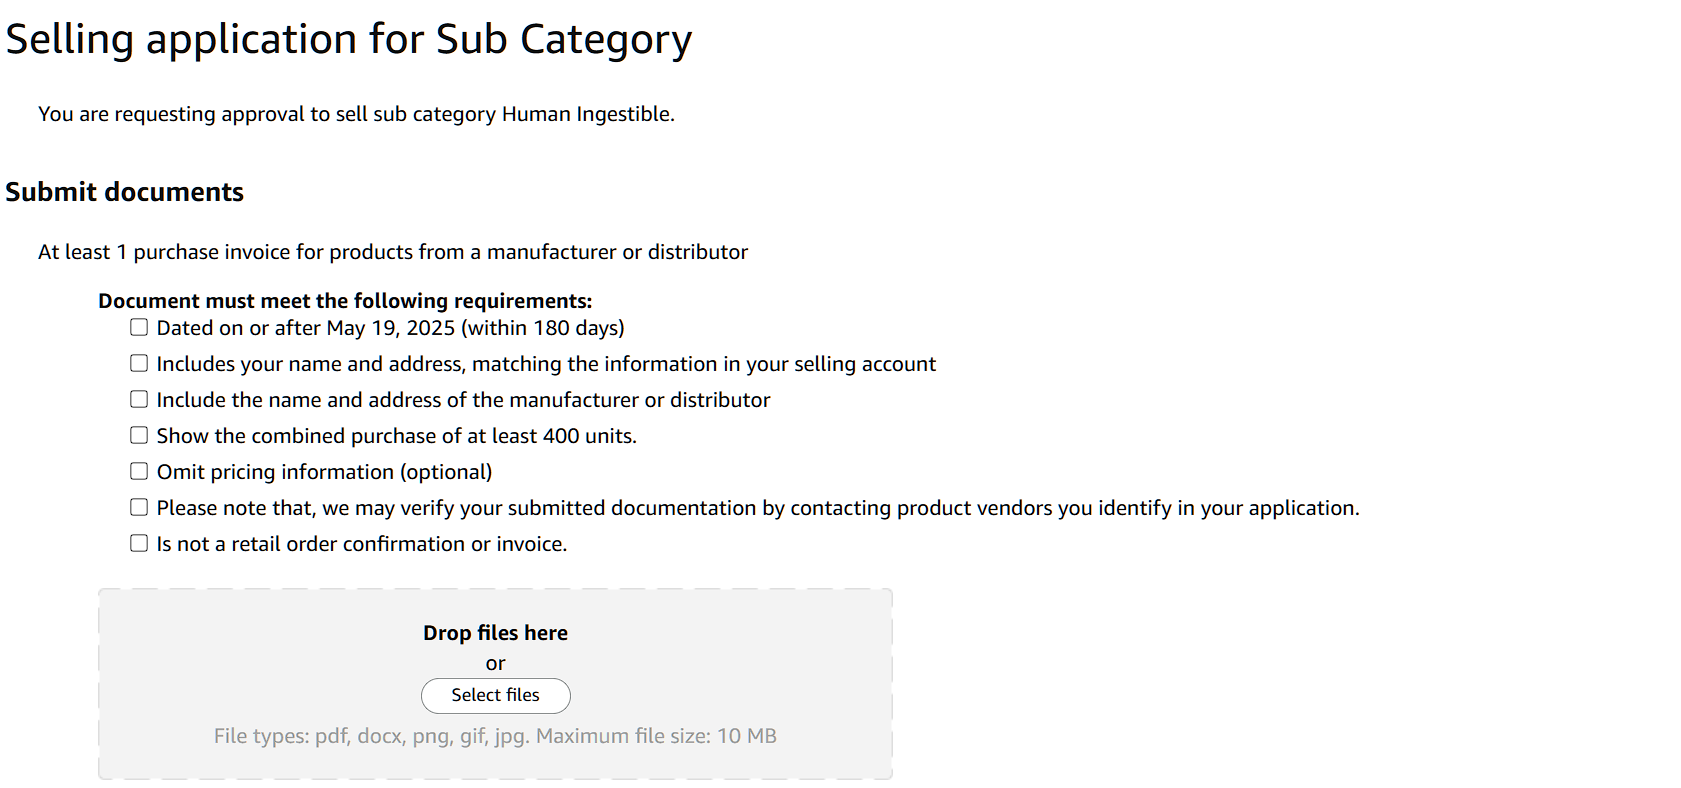Click the 'matching the information in your selling account' text
Screen dimensions: 1681x788
[x=704, y=364]
